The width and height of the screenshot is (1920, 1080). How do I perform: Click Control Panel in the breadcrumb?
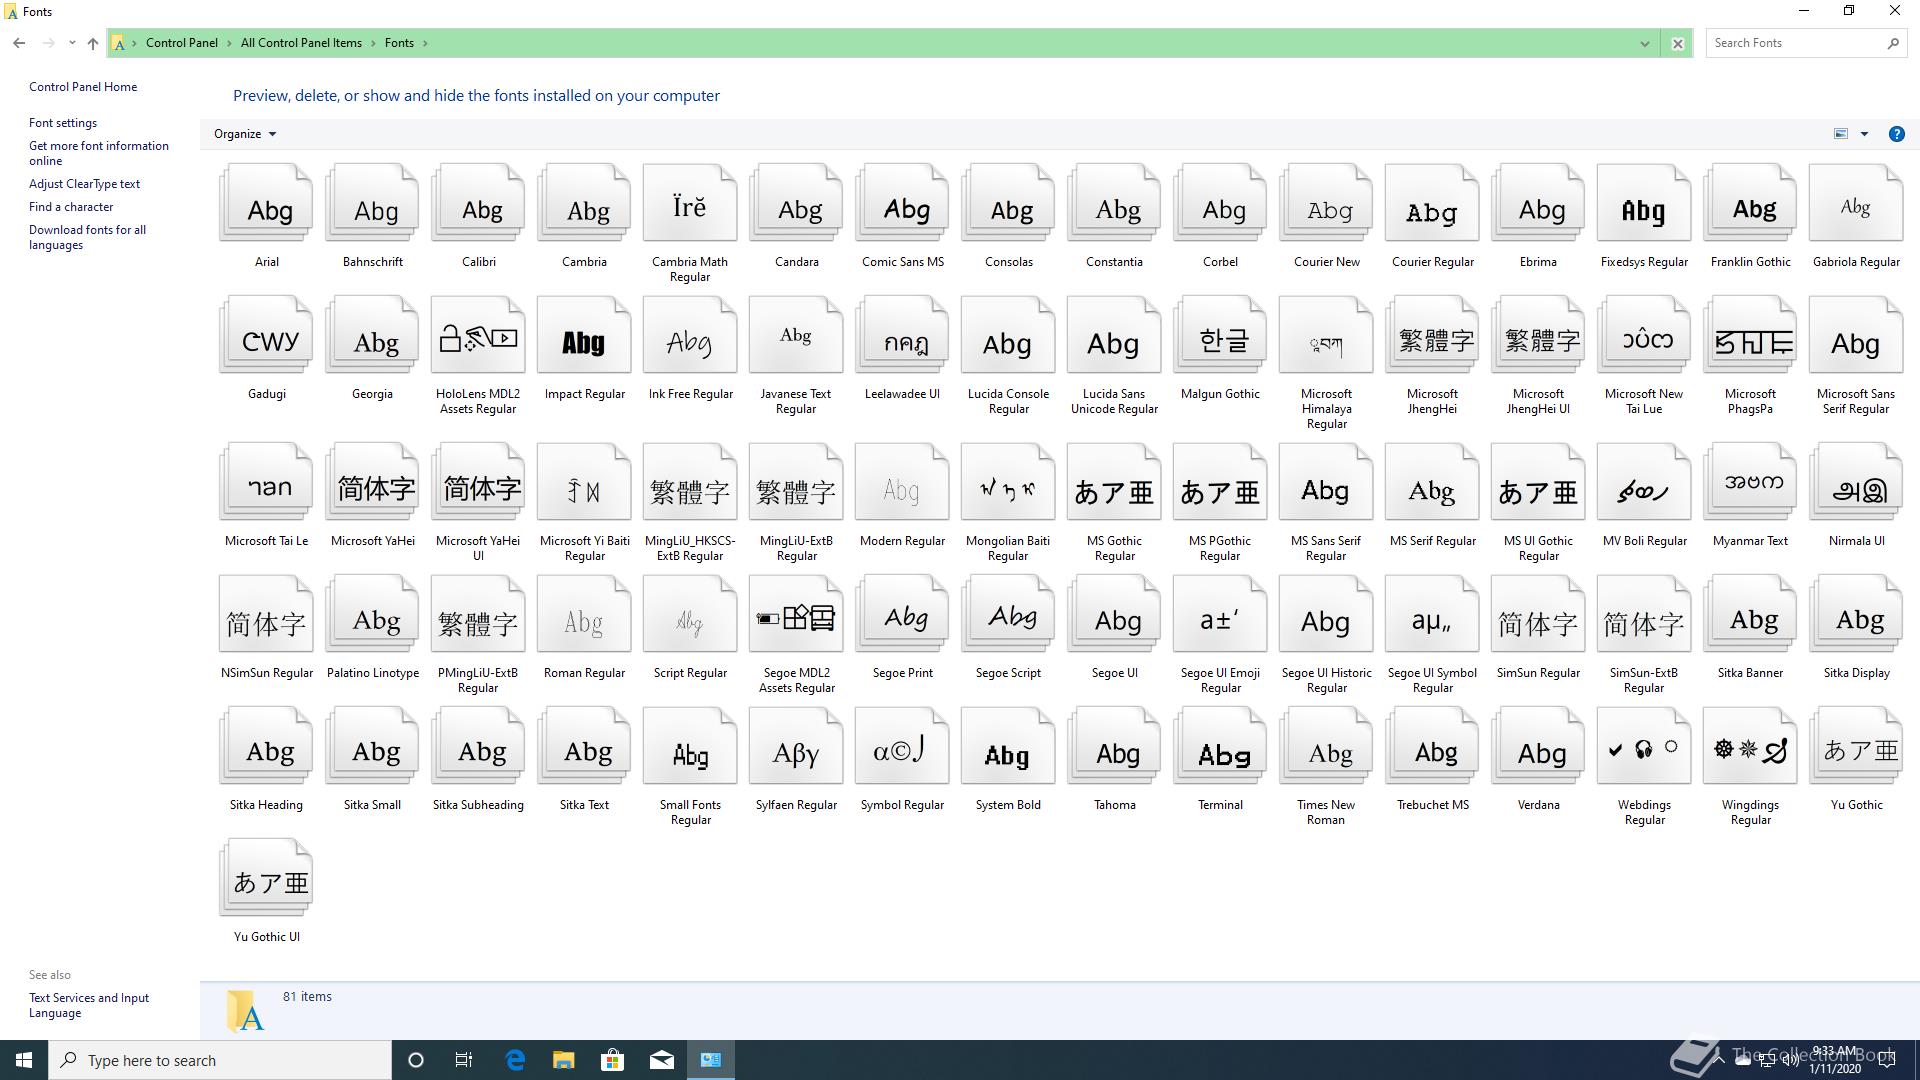pyautogui.click(x=181, y=43)
